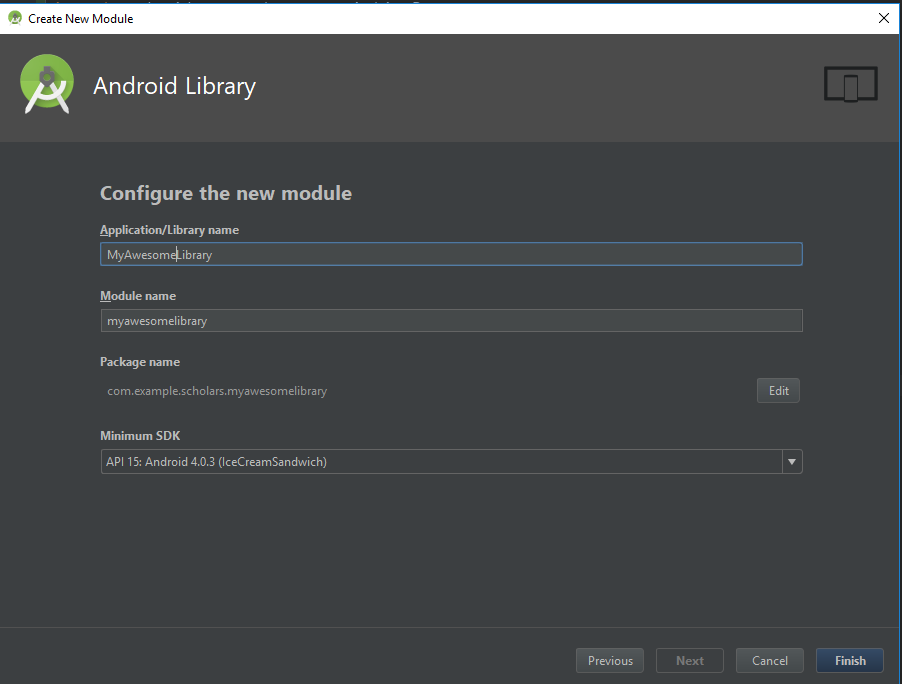The width and height of the screenshot is (902, 684).
Task: Click the tablet device icon top right
Action: point(850,84)
